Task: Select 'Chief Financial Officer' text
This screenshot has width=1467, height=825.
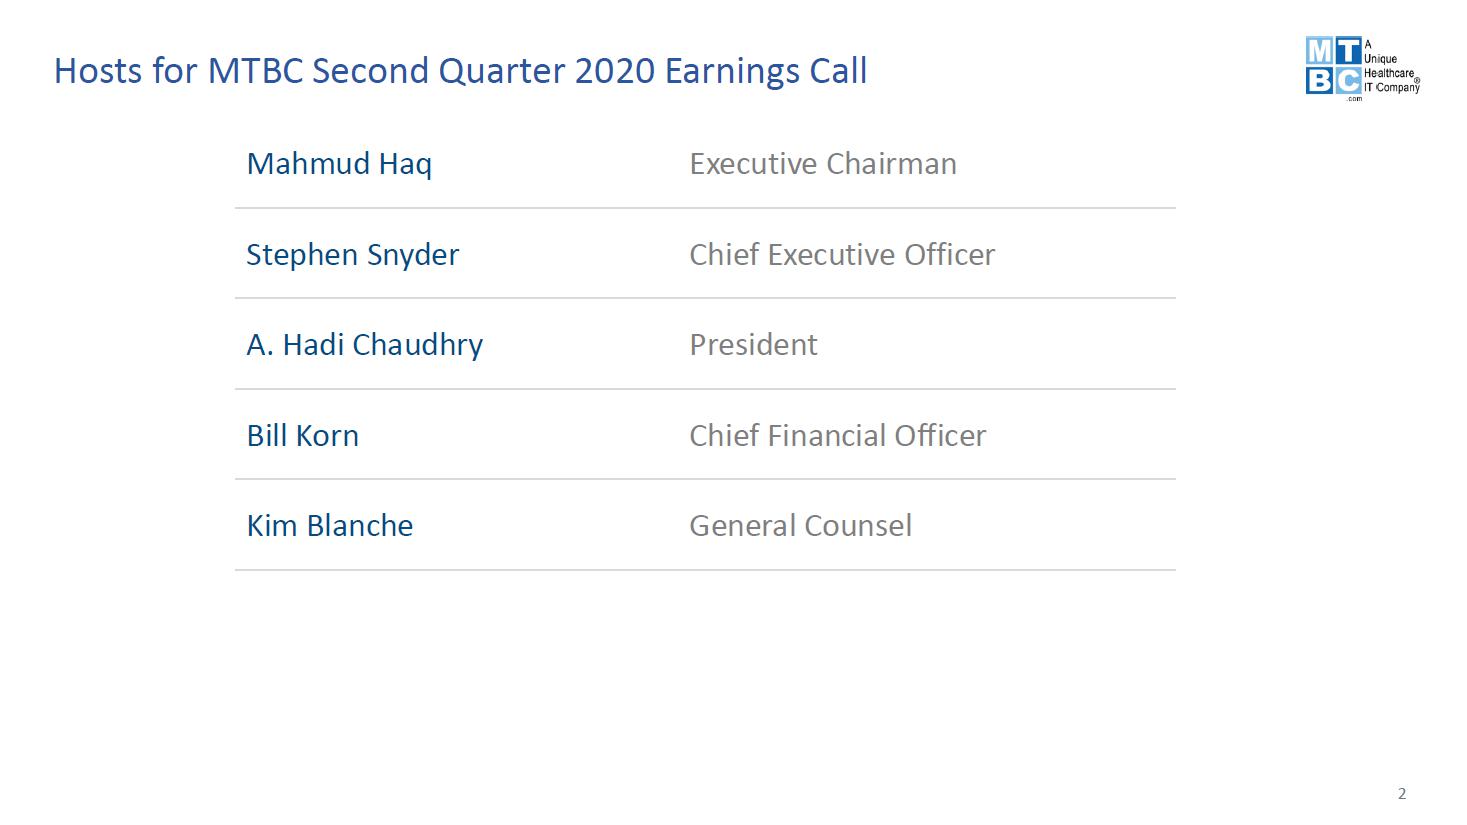Action: pyautogui.click(x=837, y=436)
